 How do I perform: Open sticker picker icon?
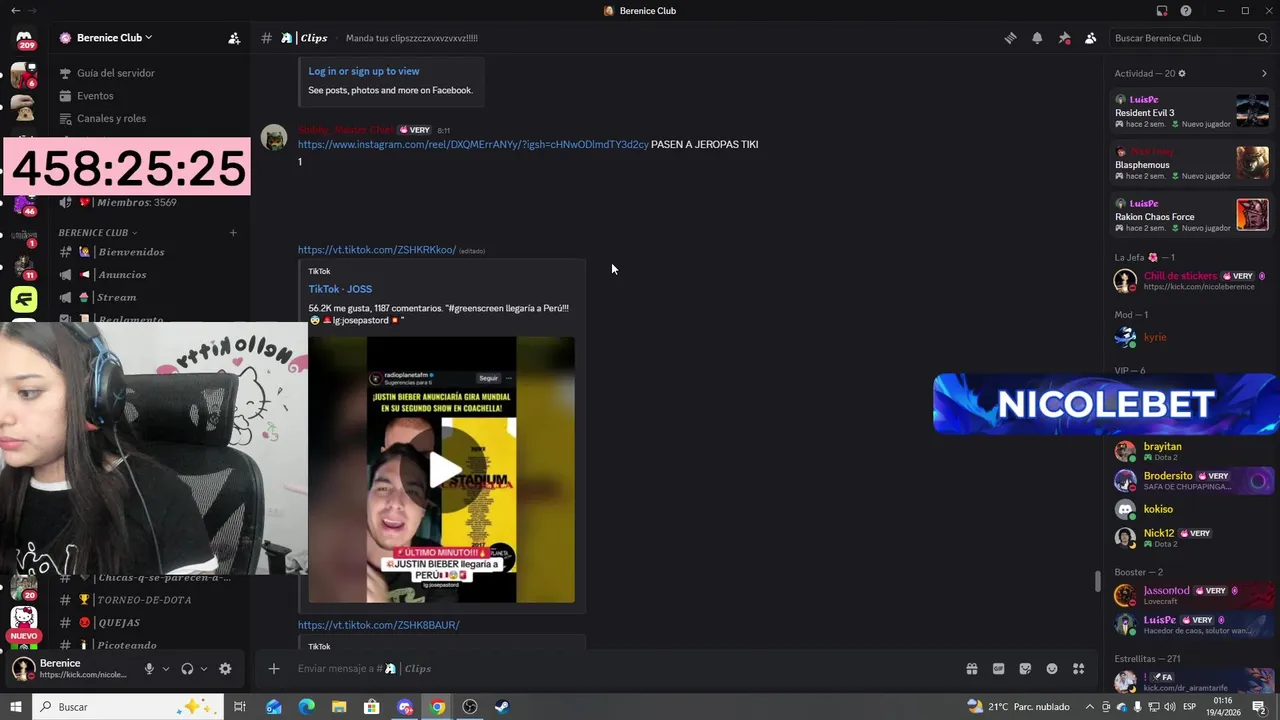click(1025, 669)
